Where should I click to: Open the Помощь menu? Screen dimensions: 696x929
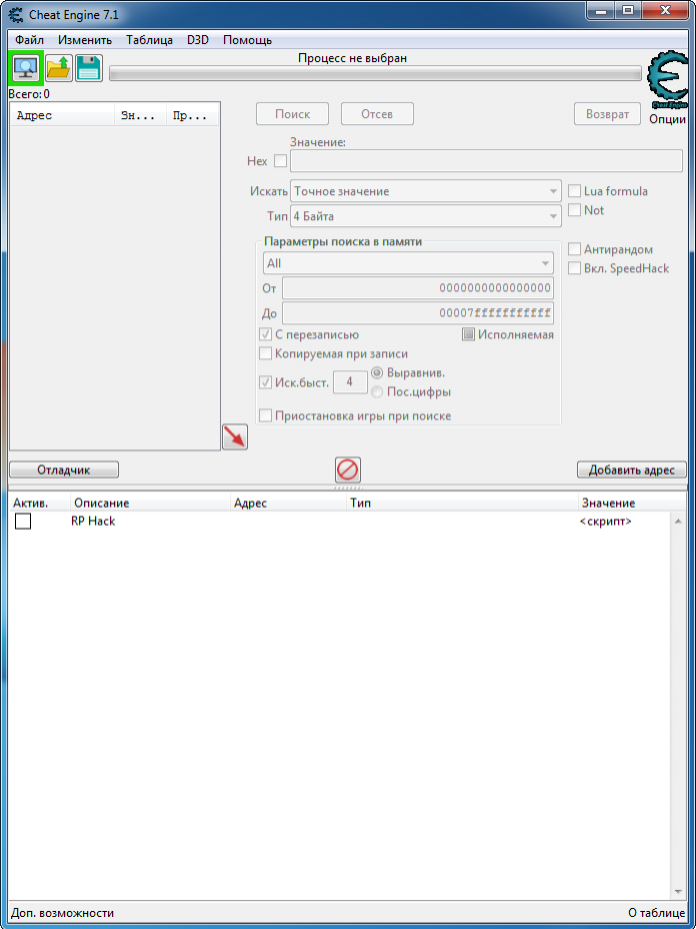(248, 40)
